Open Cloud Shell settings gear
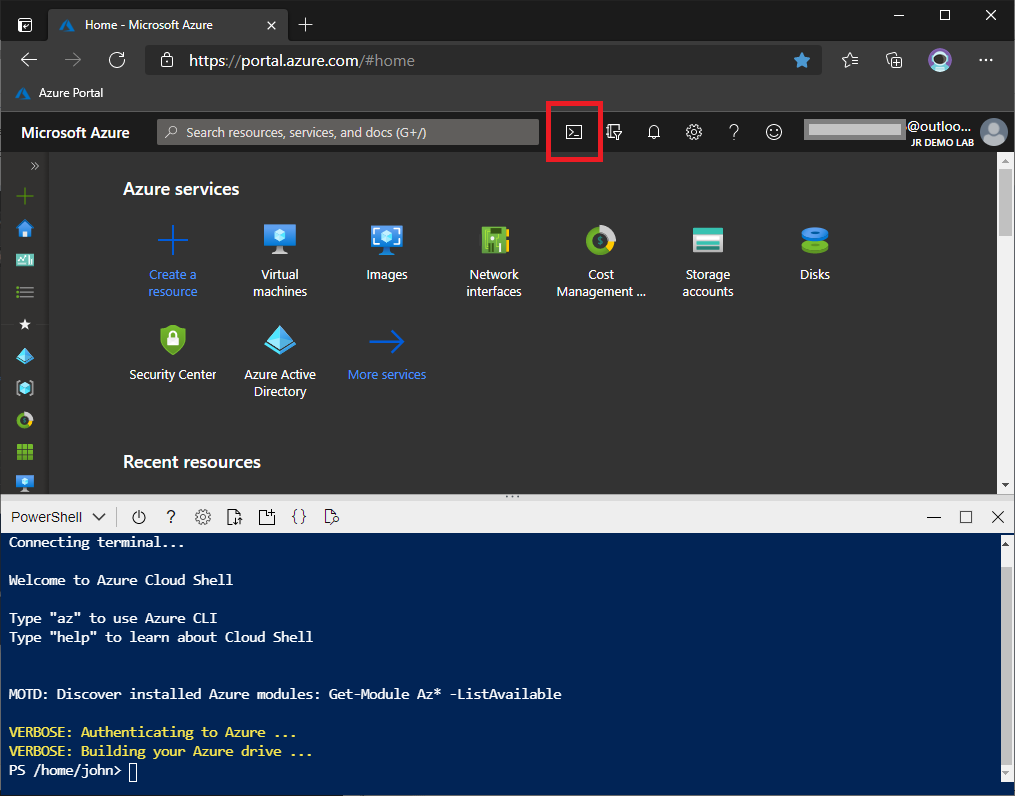Viewport: 1015px width, 796px height. pos(203,517)
